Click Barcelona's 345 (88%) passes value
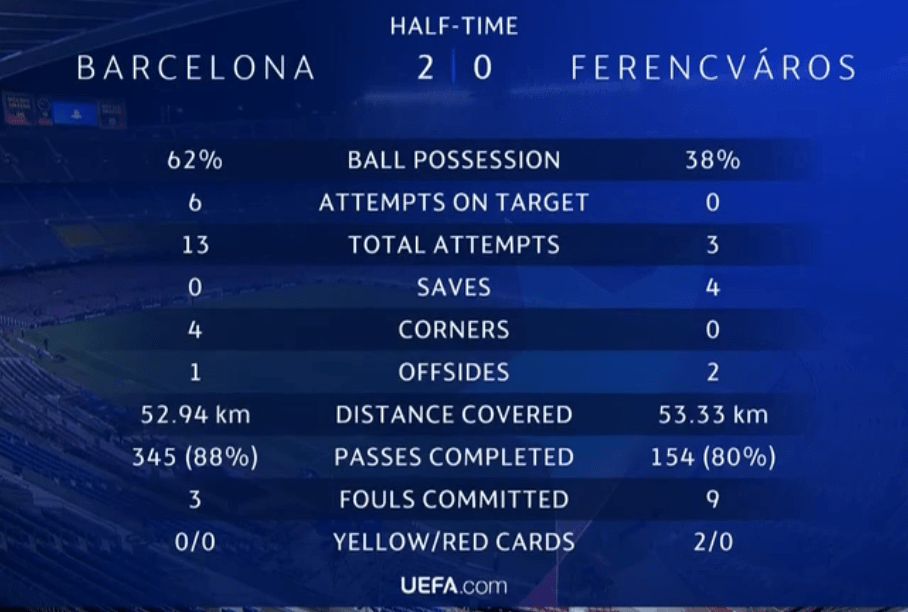The width and height of the screenshot is (908, 612). [195, 458]
